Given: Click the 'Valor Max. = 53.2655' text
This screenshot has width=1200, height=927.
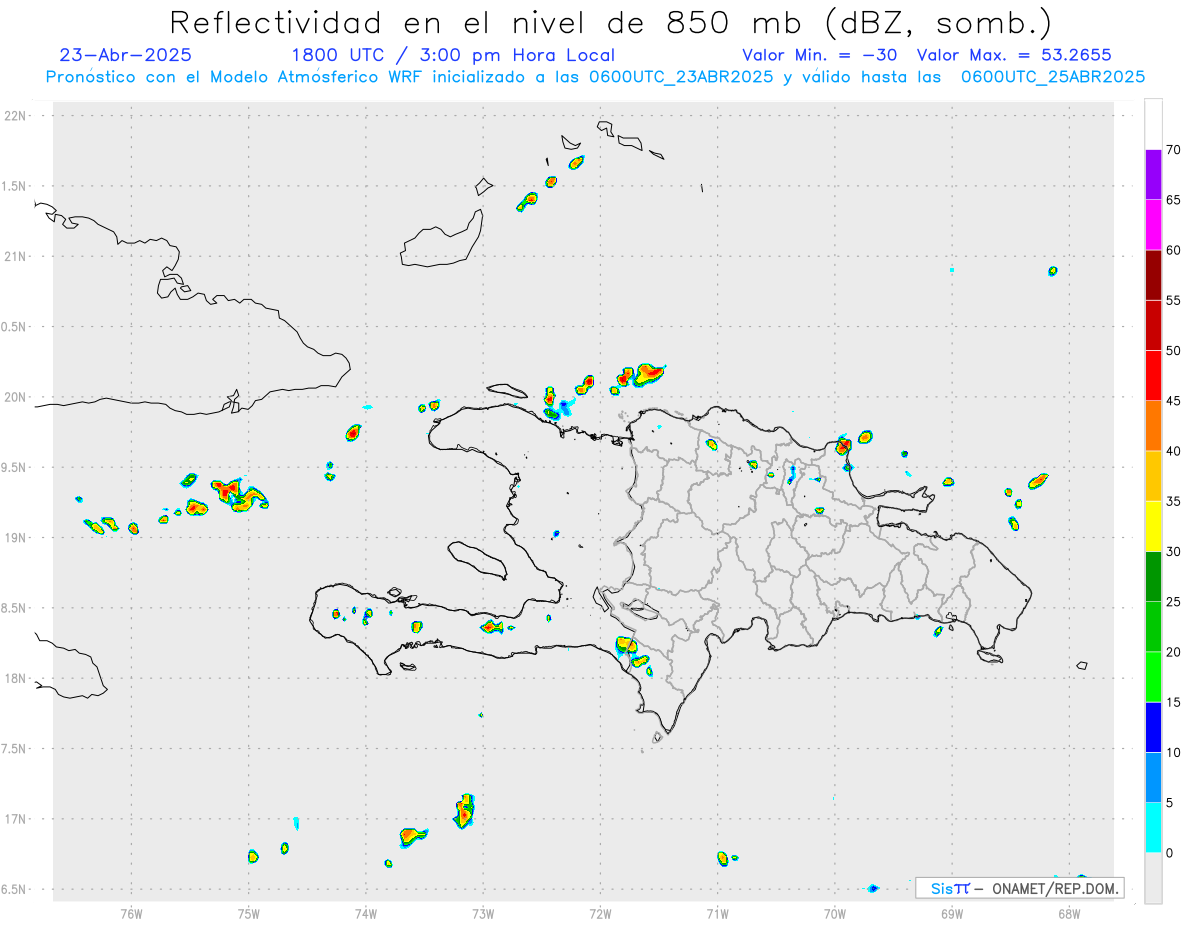Looking at the screenshot, I should tap(1013, 55).
